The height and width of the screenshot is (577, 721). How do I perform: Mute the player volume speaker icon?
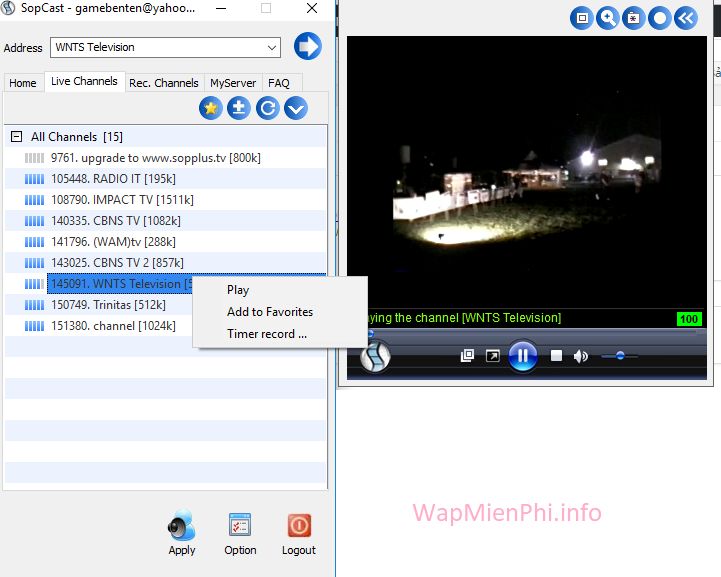(581, 356)
